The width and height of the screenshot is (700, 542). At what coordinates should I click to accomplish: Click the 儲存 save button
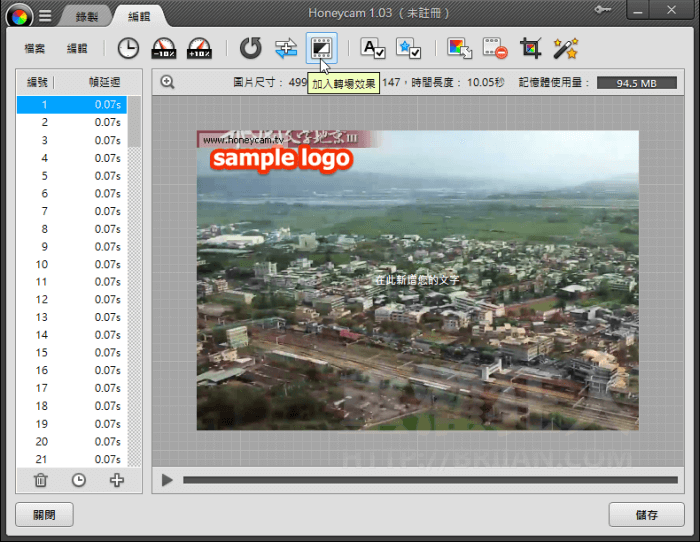(646, 515)
